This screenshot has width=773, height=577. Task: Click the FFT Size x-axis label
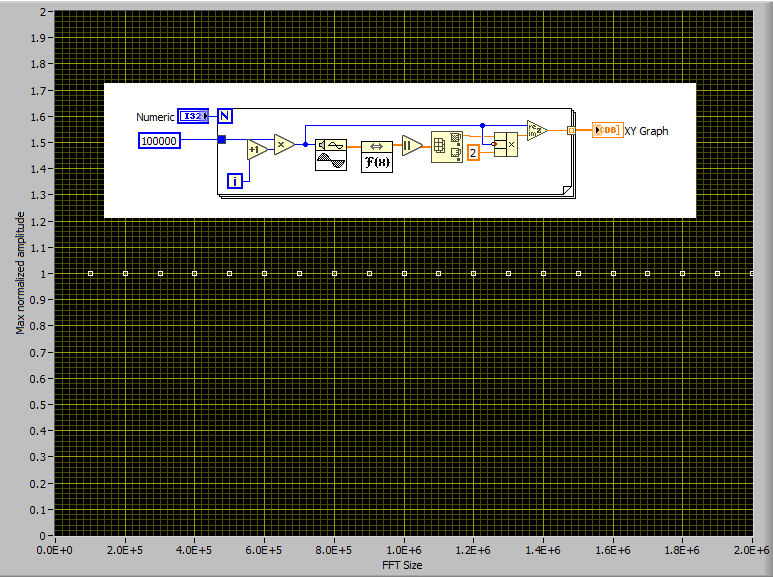point(402,565)
